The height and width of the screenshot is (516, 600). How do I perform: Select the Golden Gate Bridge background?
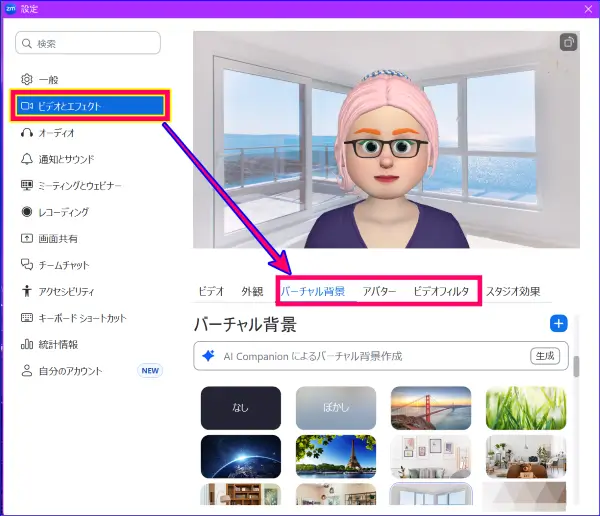click(x=431, y=408)
